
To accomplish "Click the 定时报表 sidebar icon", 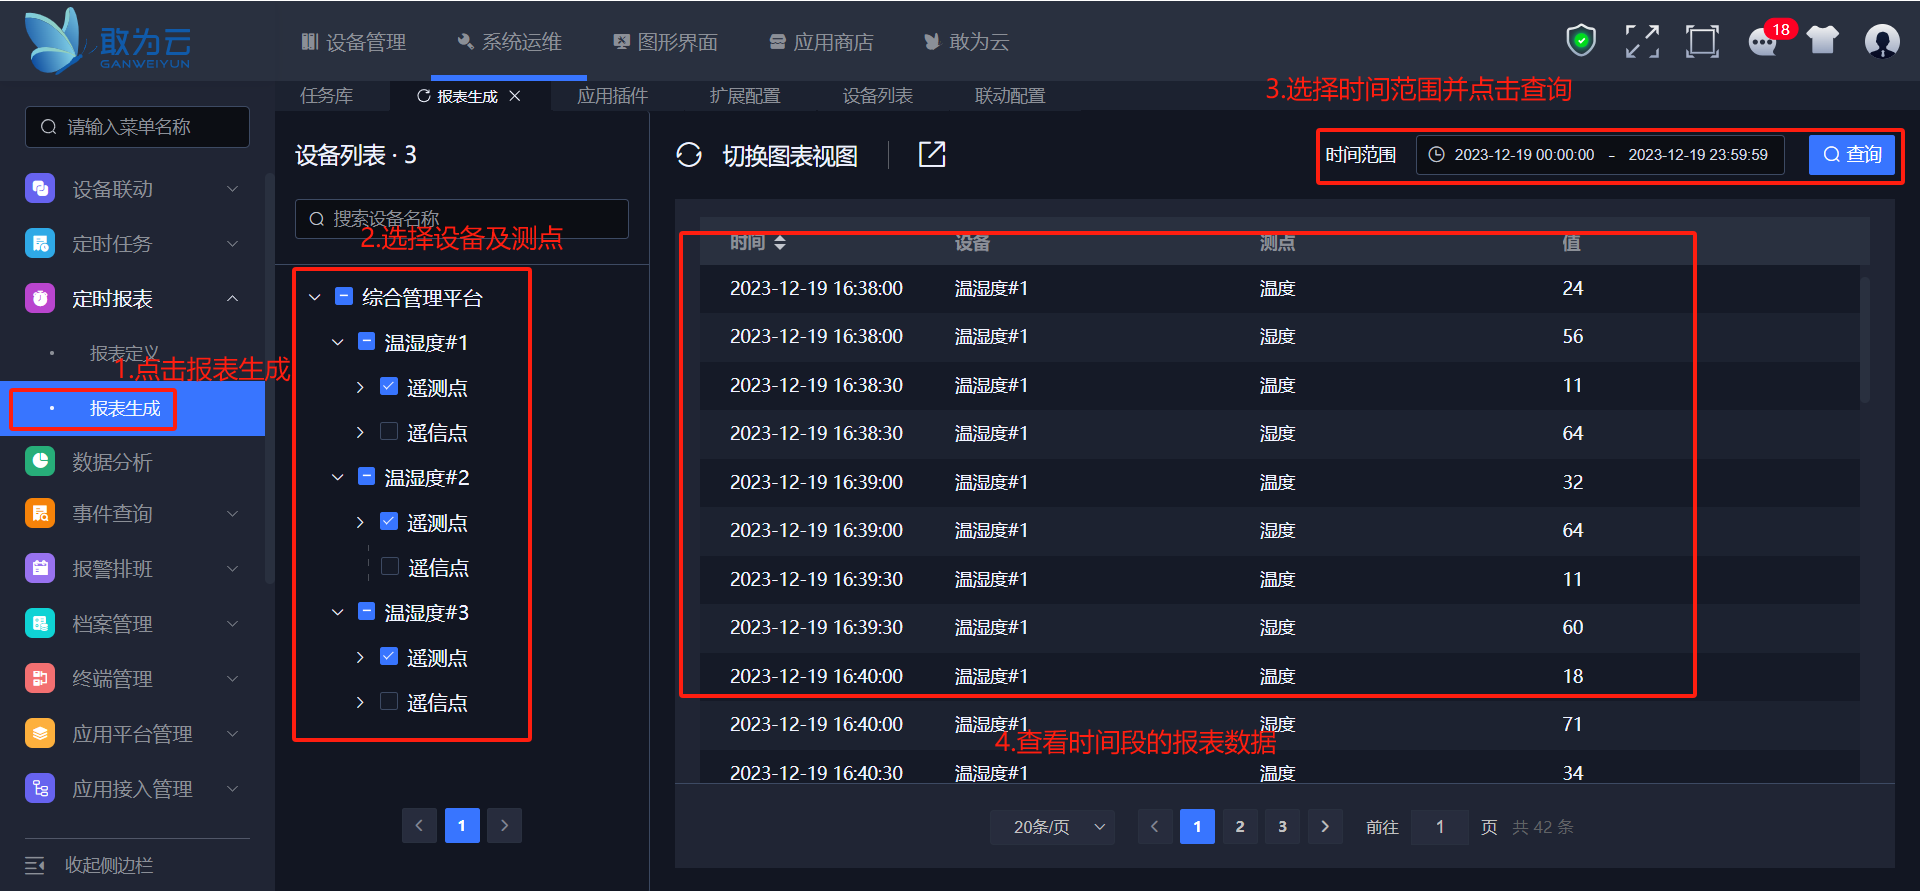I will 40,298.
